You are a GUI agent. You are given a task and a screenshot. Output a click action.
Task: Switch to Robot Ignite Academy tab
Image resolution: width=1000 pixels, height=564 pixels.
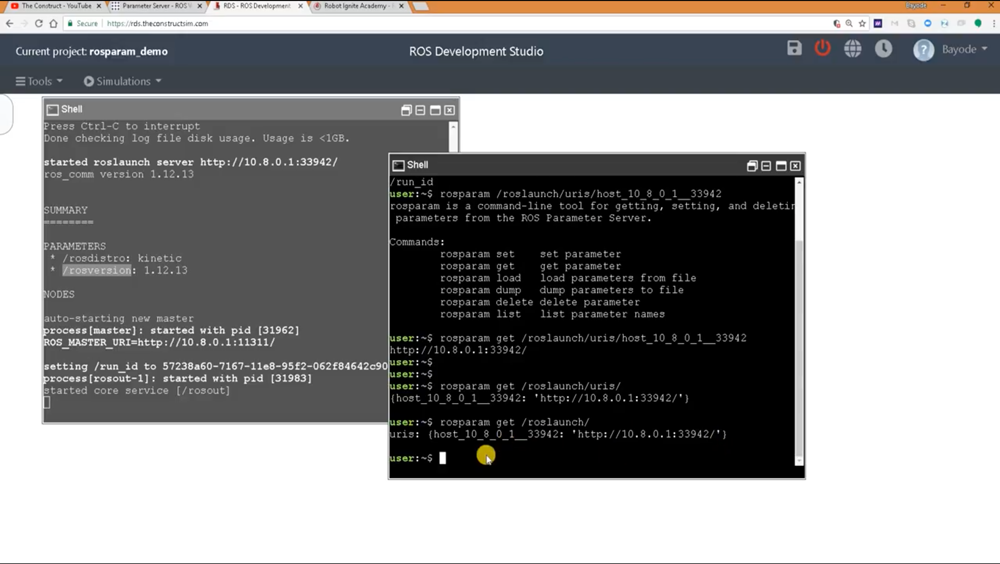click(x=358, y=6)
